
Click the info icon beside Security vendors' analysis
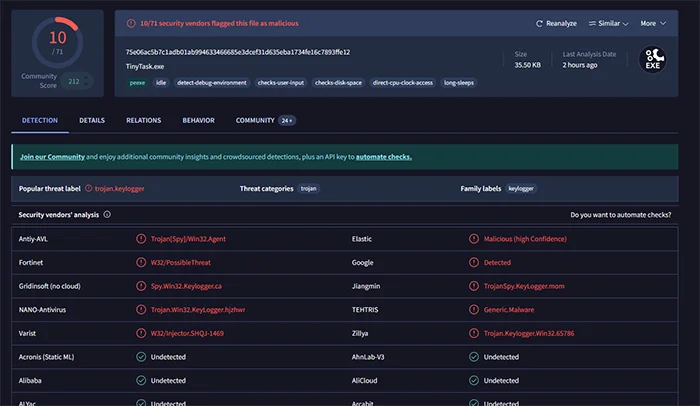tap(107, 214)
